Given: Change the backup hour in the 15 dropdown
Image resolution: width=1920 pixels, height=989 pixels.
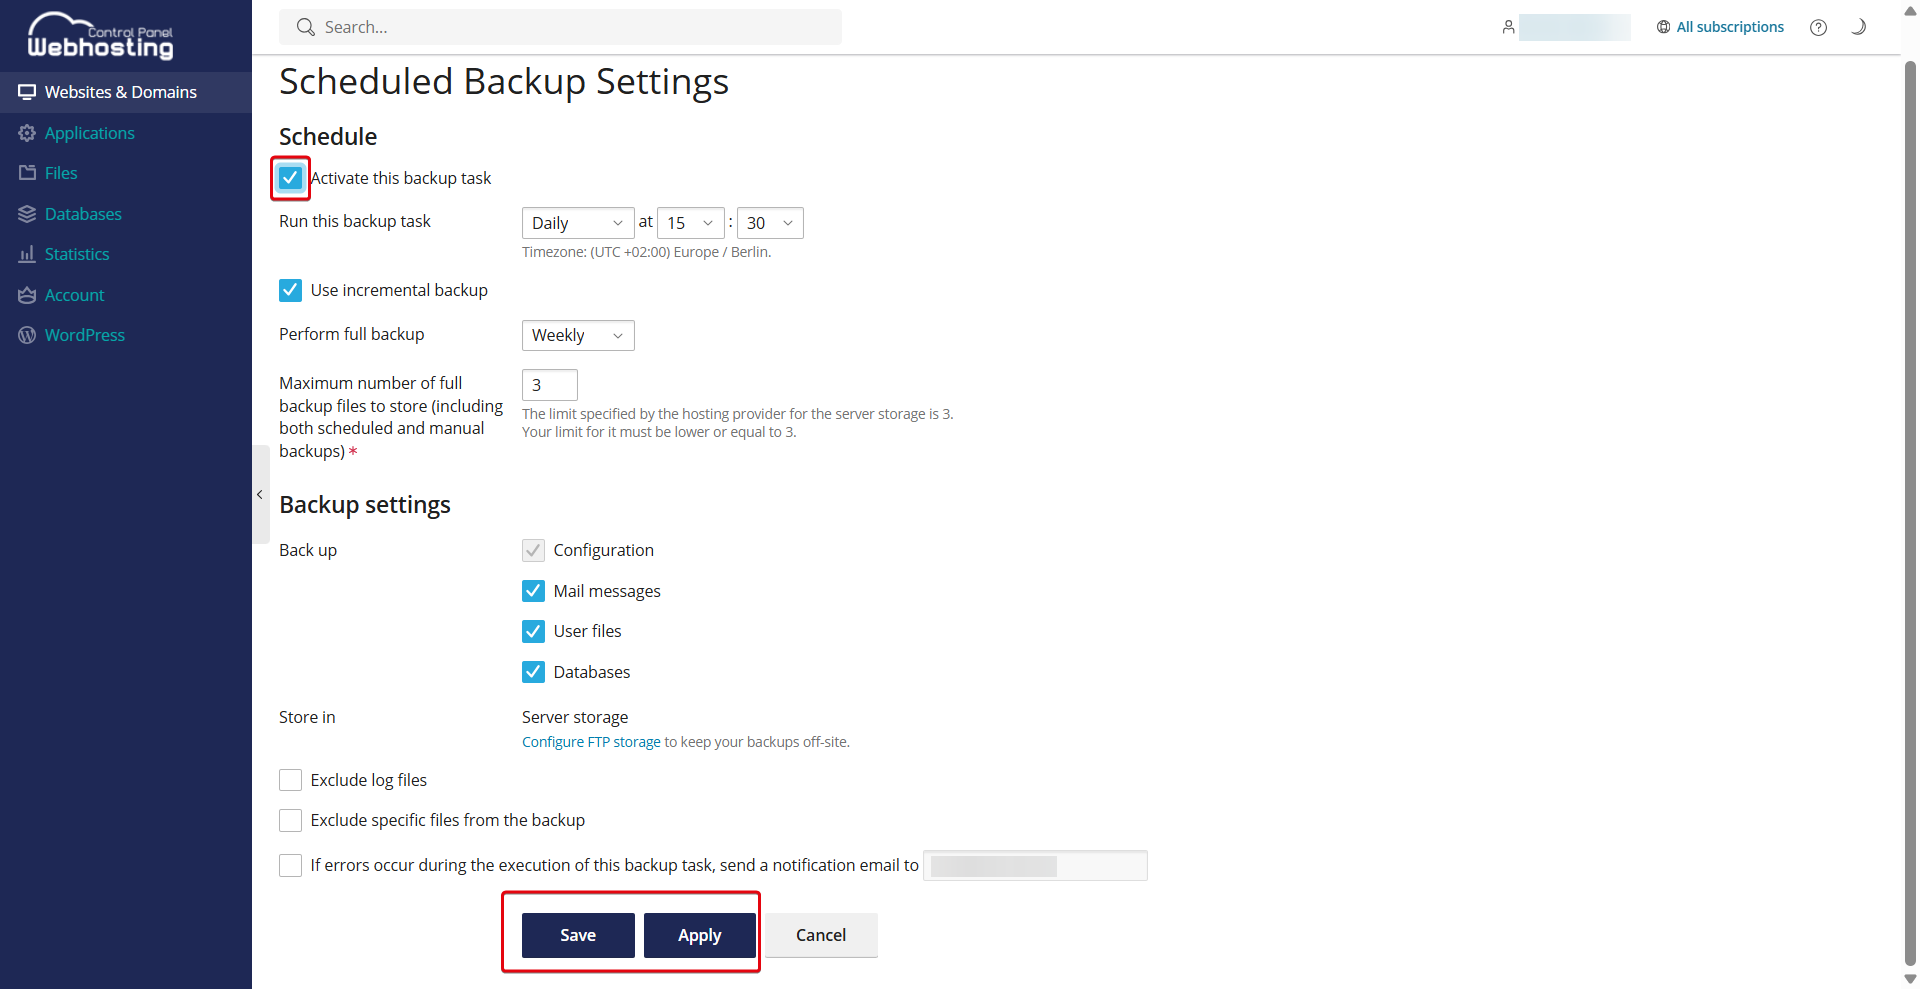Looking at the screenshot, I should (x=689, y=222).
